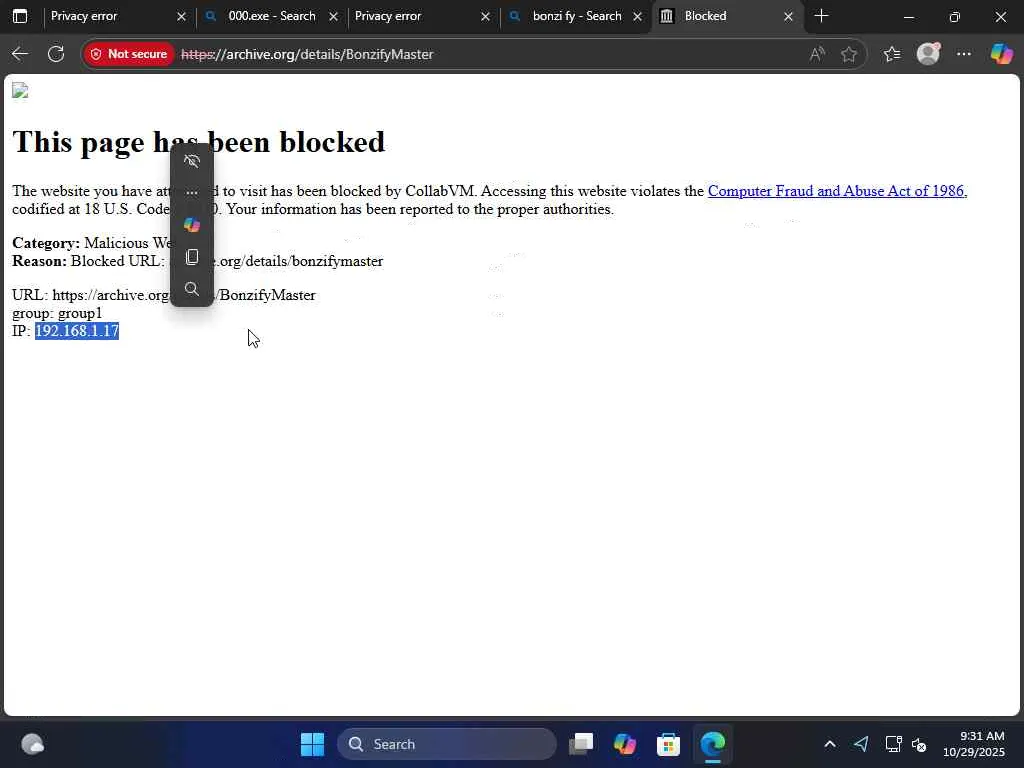Click the highlighted IP 192.168.1.17

[77, 331]
